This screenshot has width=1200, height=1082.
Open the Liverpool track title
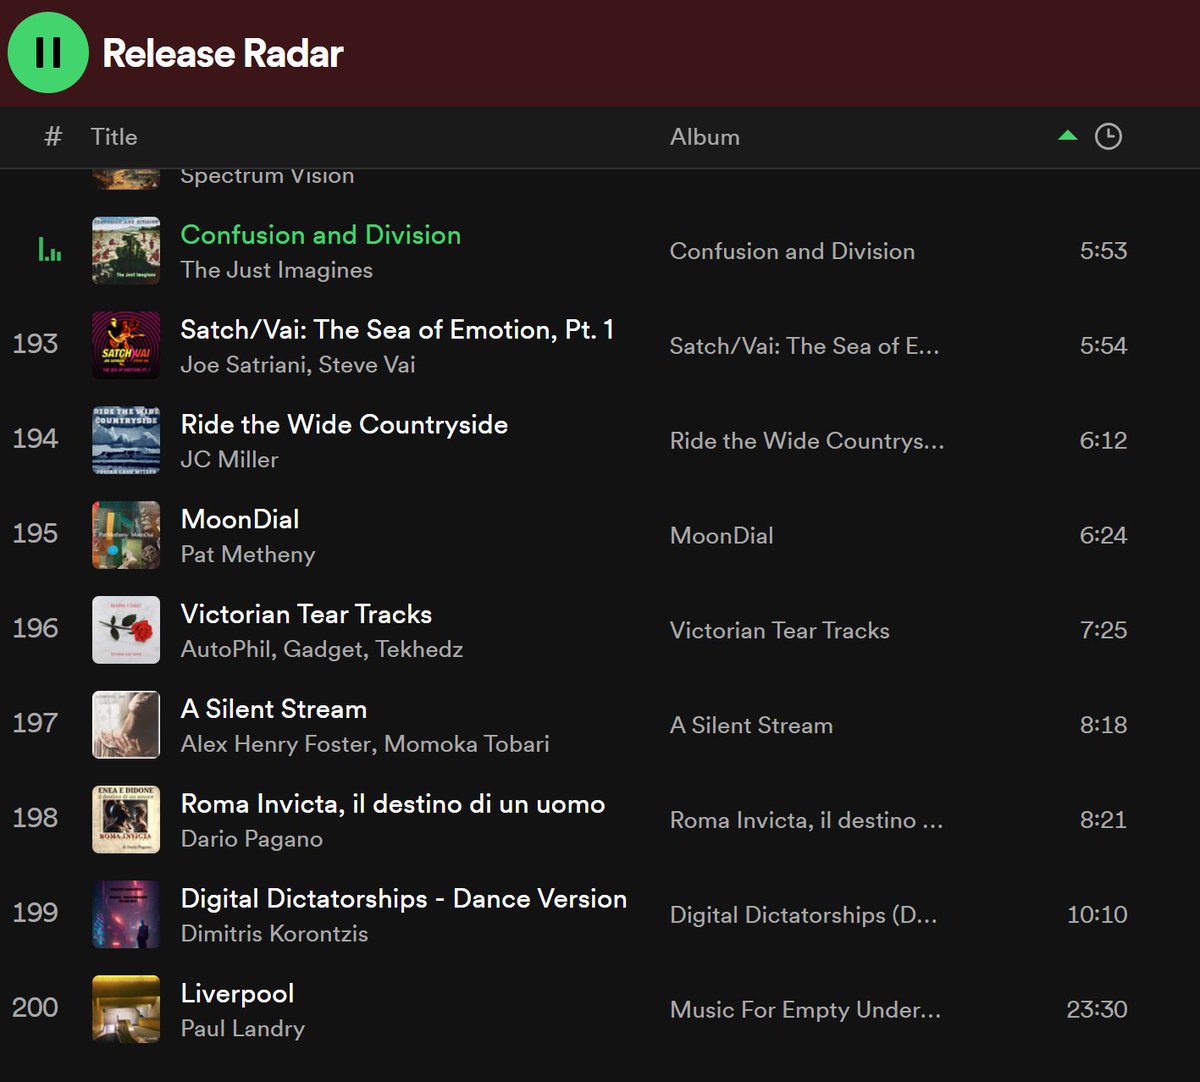point(238,994)
